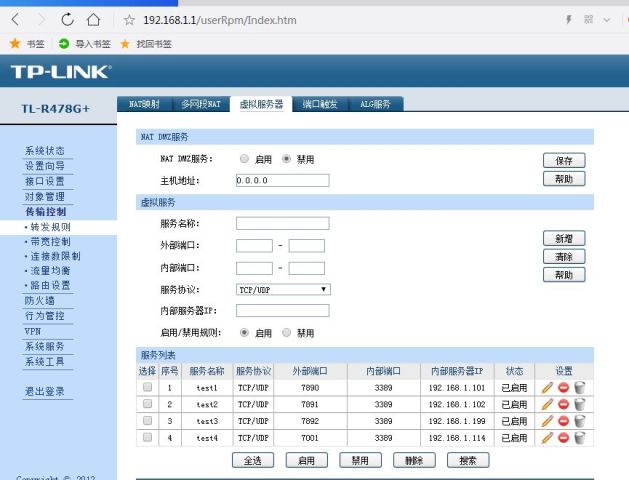Click the browser address bar URL
Viewport: 629px width, 480px height.
click(x=220, y=20)
